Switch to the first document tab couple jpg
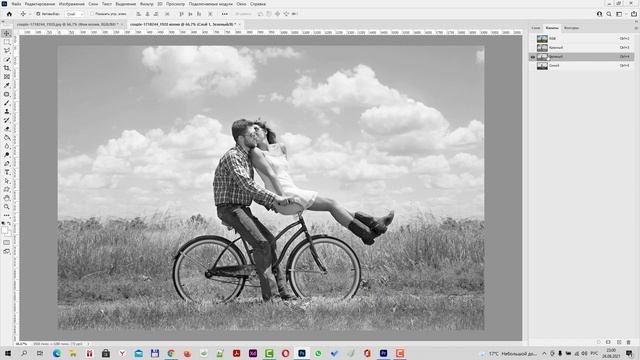640x360 pixels. [x=69, y=24]
